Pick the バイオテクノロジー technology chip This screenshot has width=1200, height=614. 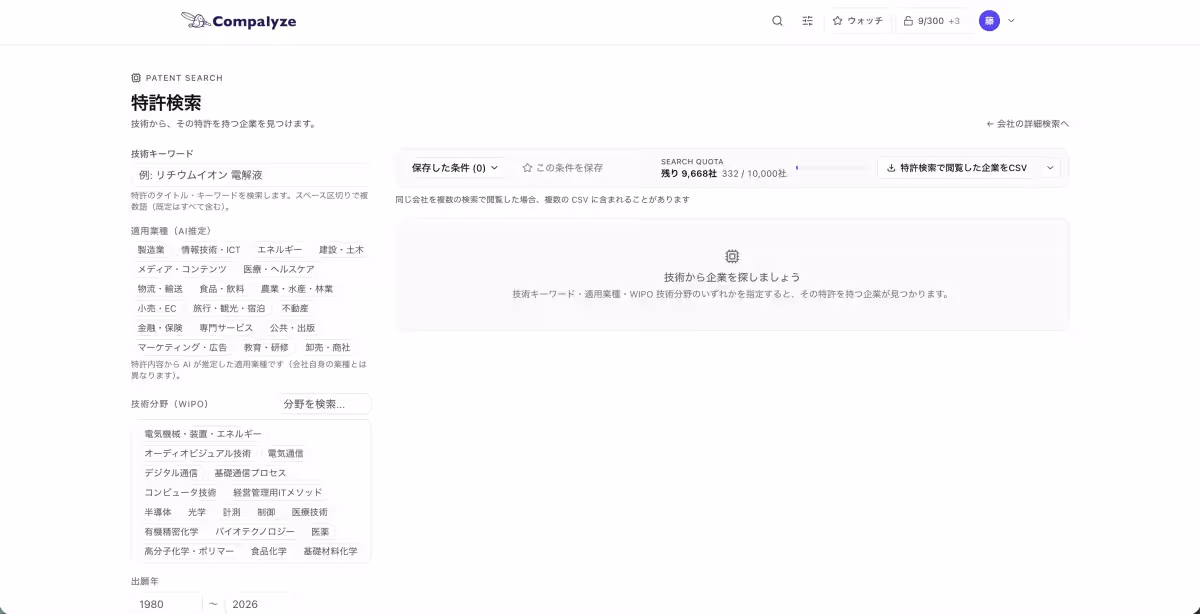pos(255,531)
